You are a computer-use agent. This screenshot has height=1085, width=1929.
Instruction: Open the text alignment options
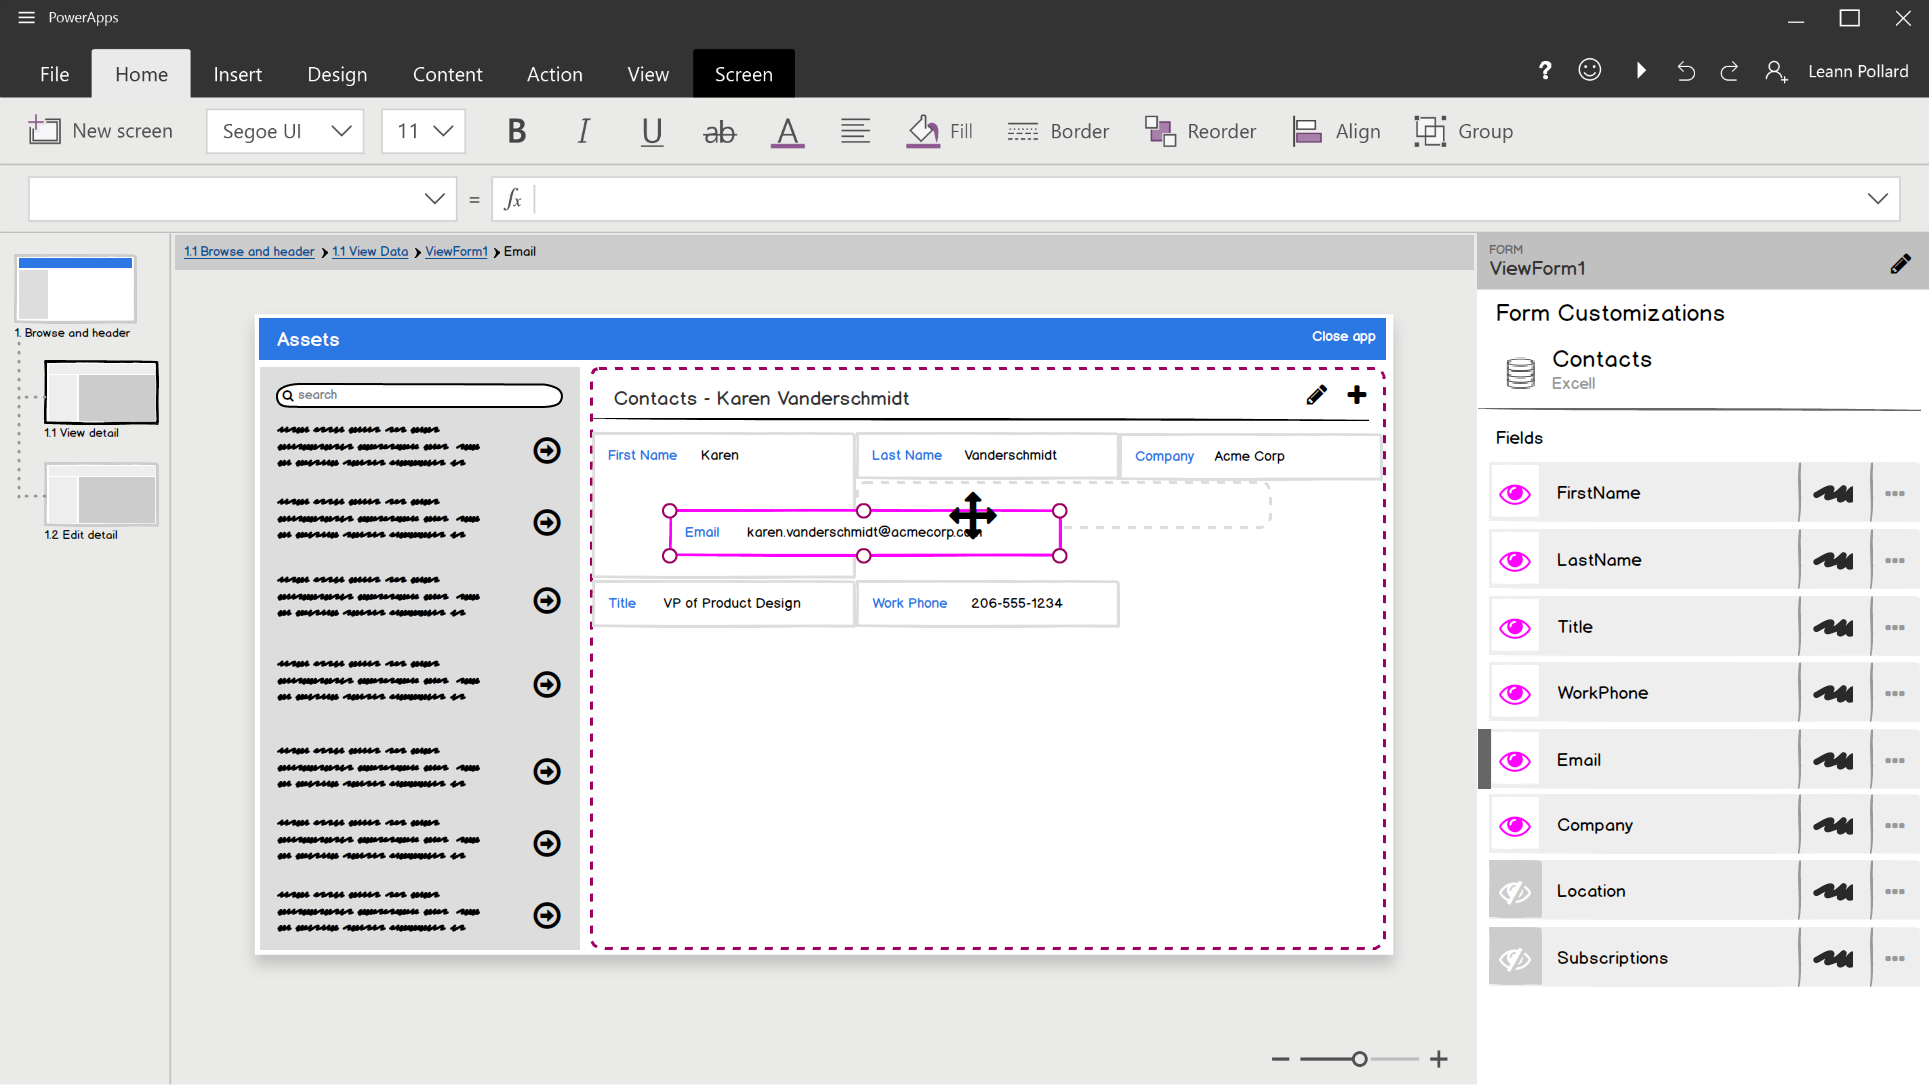tap(855, 131)
